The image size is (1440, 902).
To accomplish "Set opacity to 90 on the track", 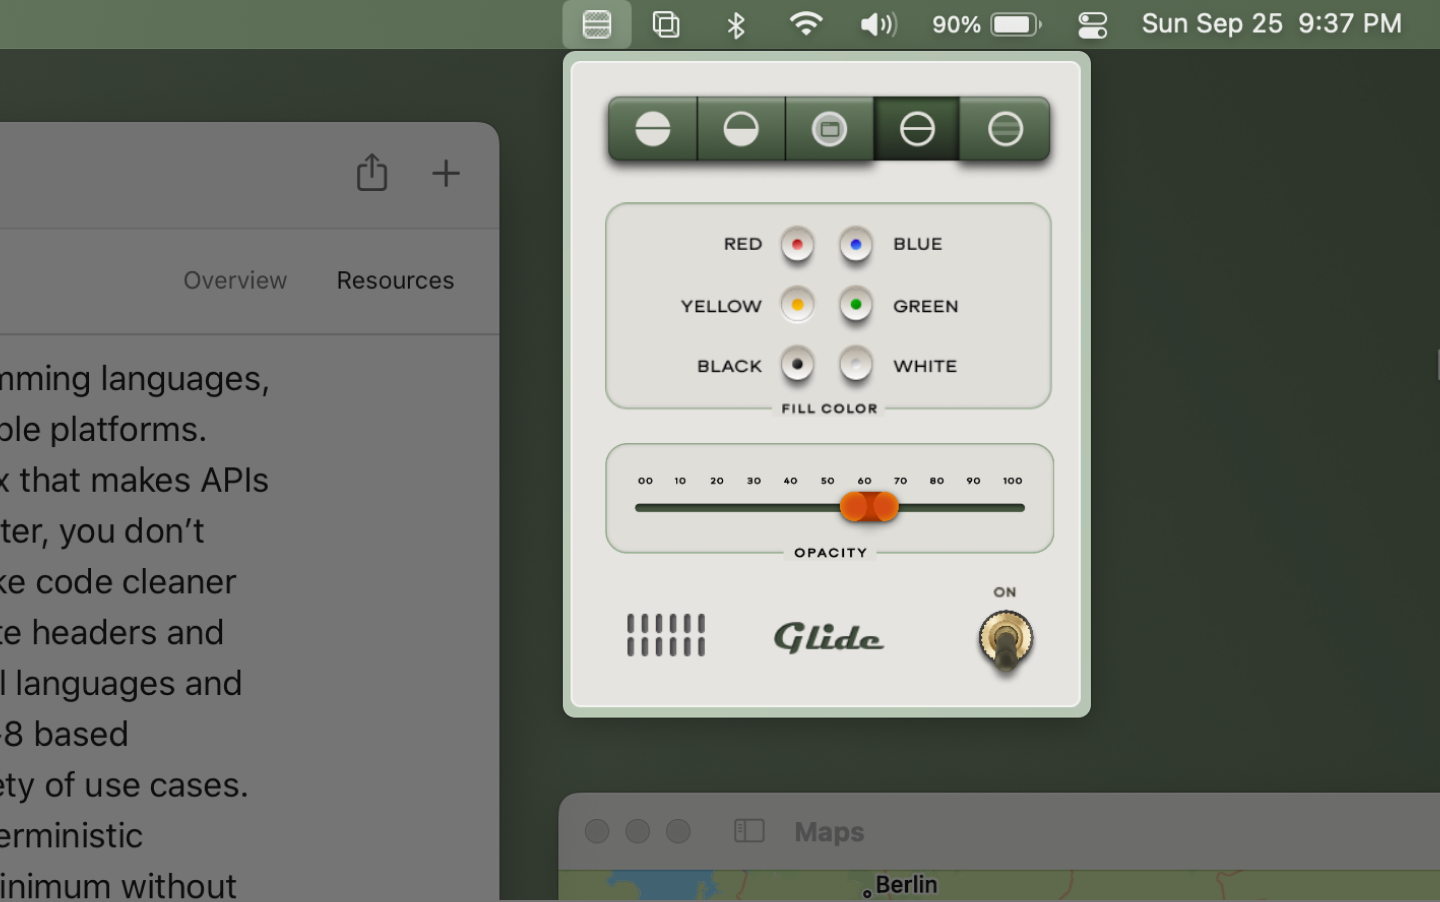I will [x=973, y=508].
